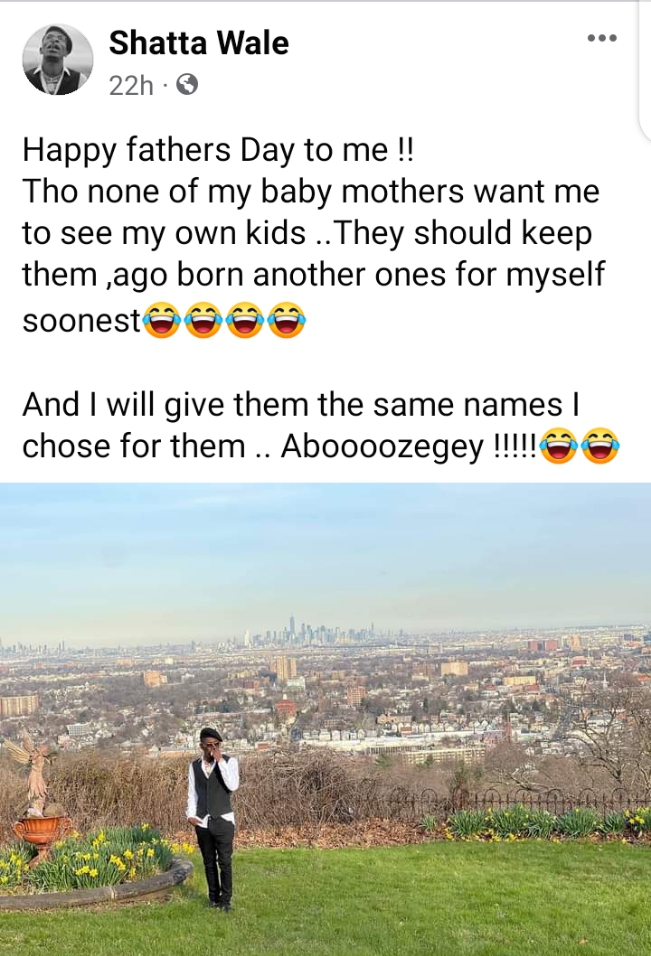651x956 pixels.
Task: Open the three-dot post options menu
Action: 602,38
